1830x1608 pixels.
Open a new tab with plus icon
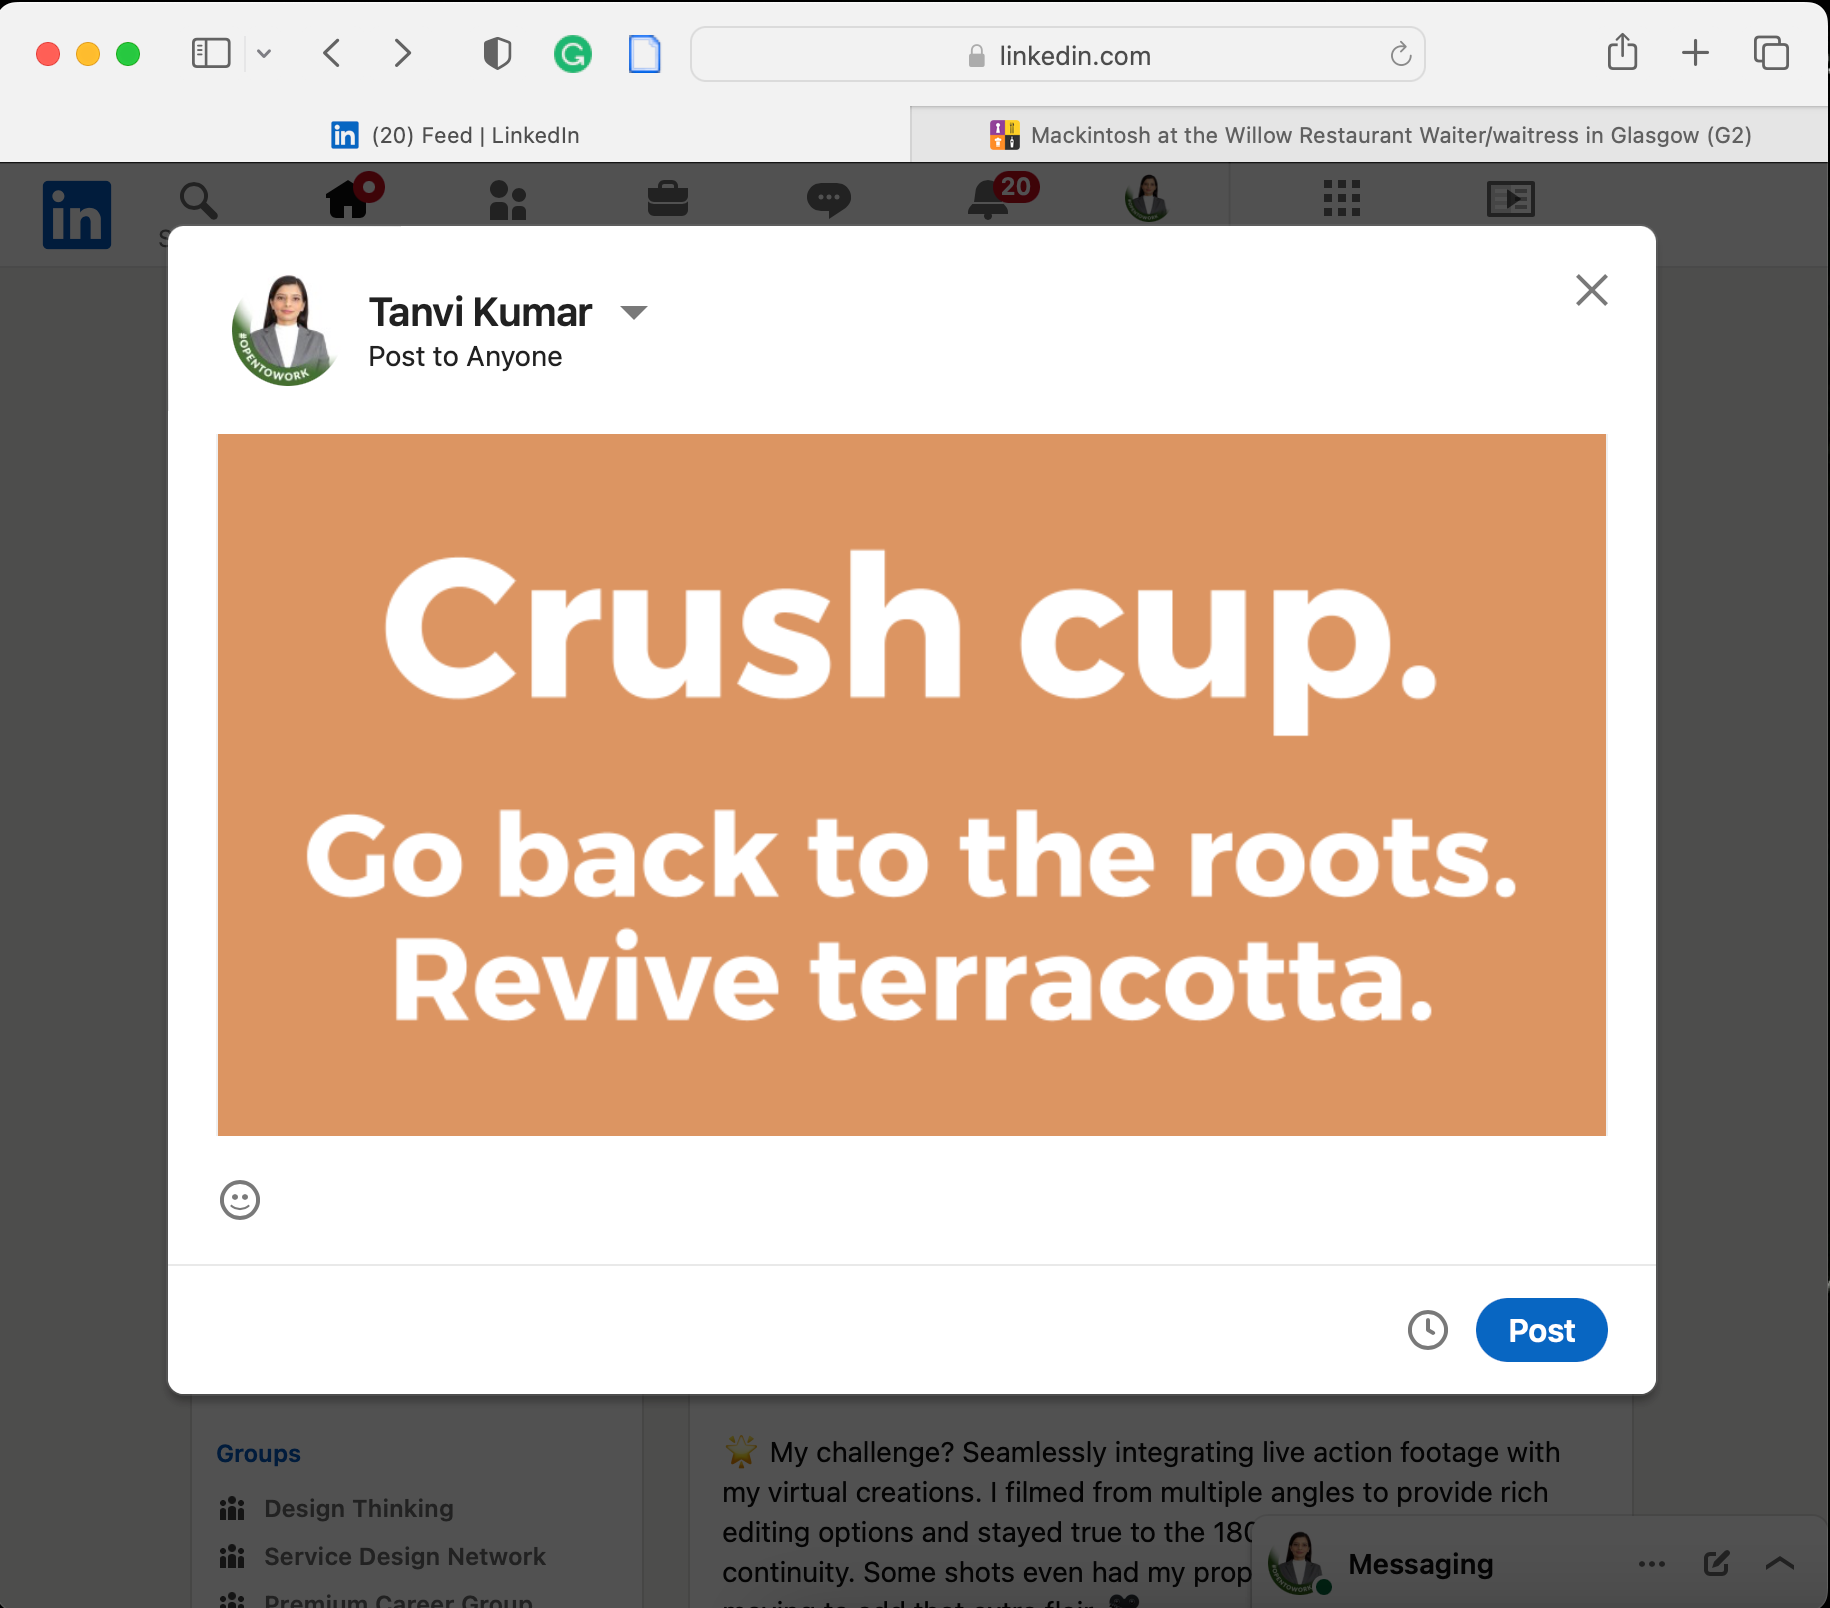1695,53
